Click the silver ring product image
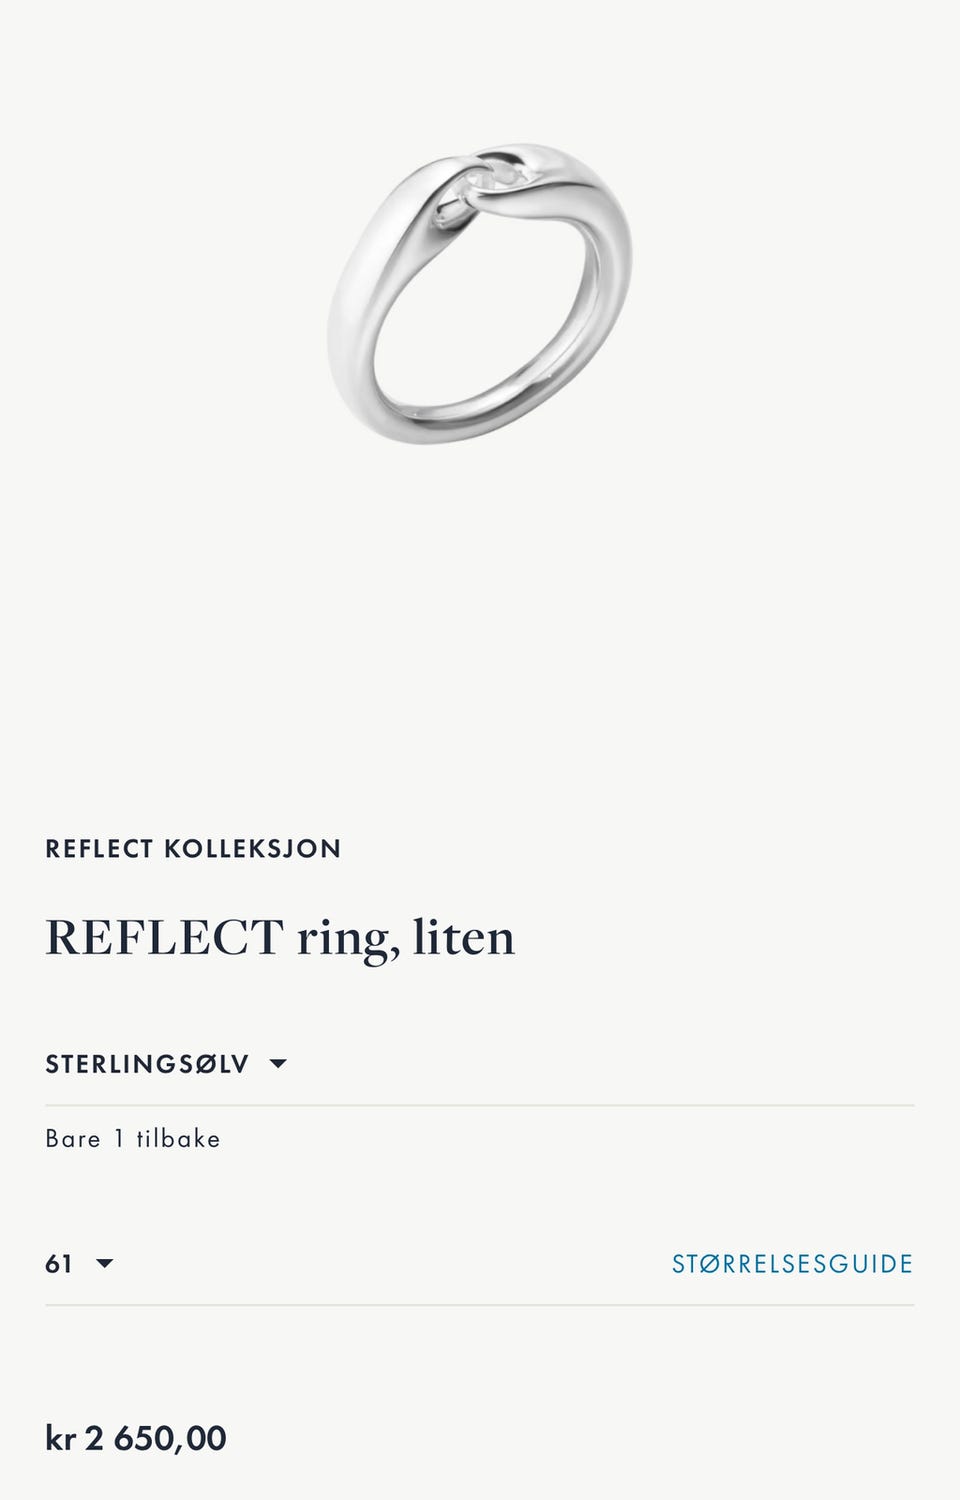The width and height of the screenshot is (960, 1500). pos(480,293)
